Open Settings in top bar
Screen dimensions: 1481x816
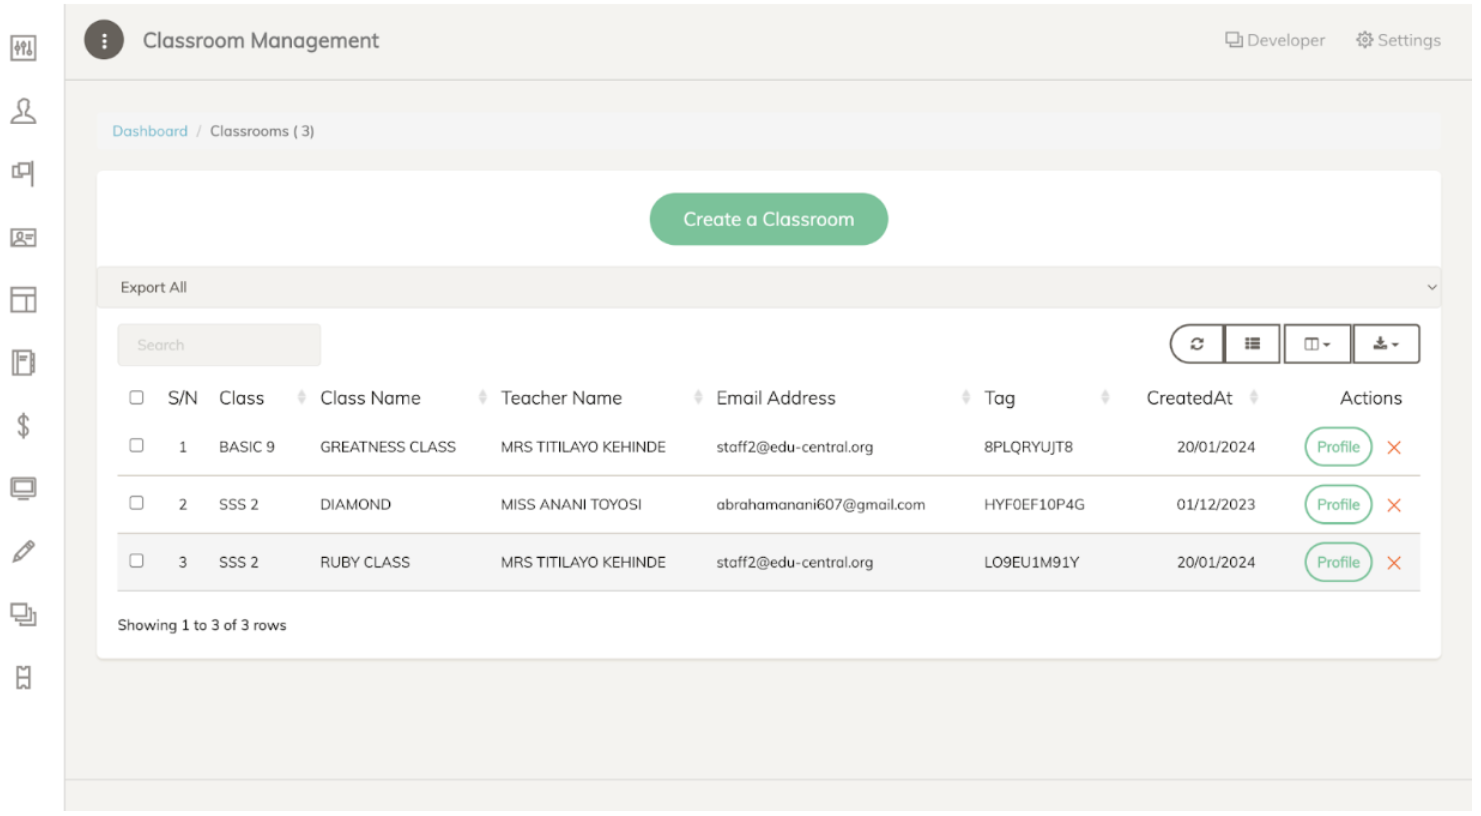pos(1398,40)
